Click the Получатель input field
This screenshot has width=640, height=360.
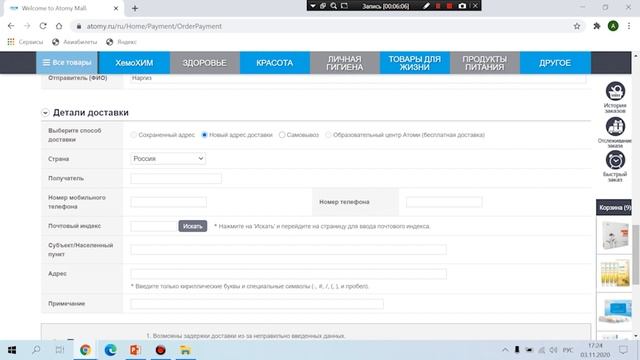pyautogui.click(x=176, y=178)
